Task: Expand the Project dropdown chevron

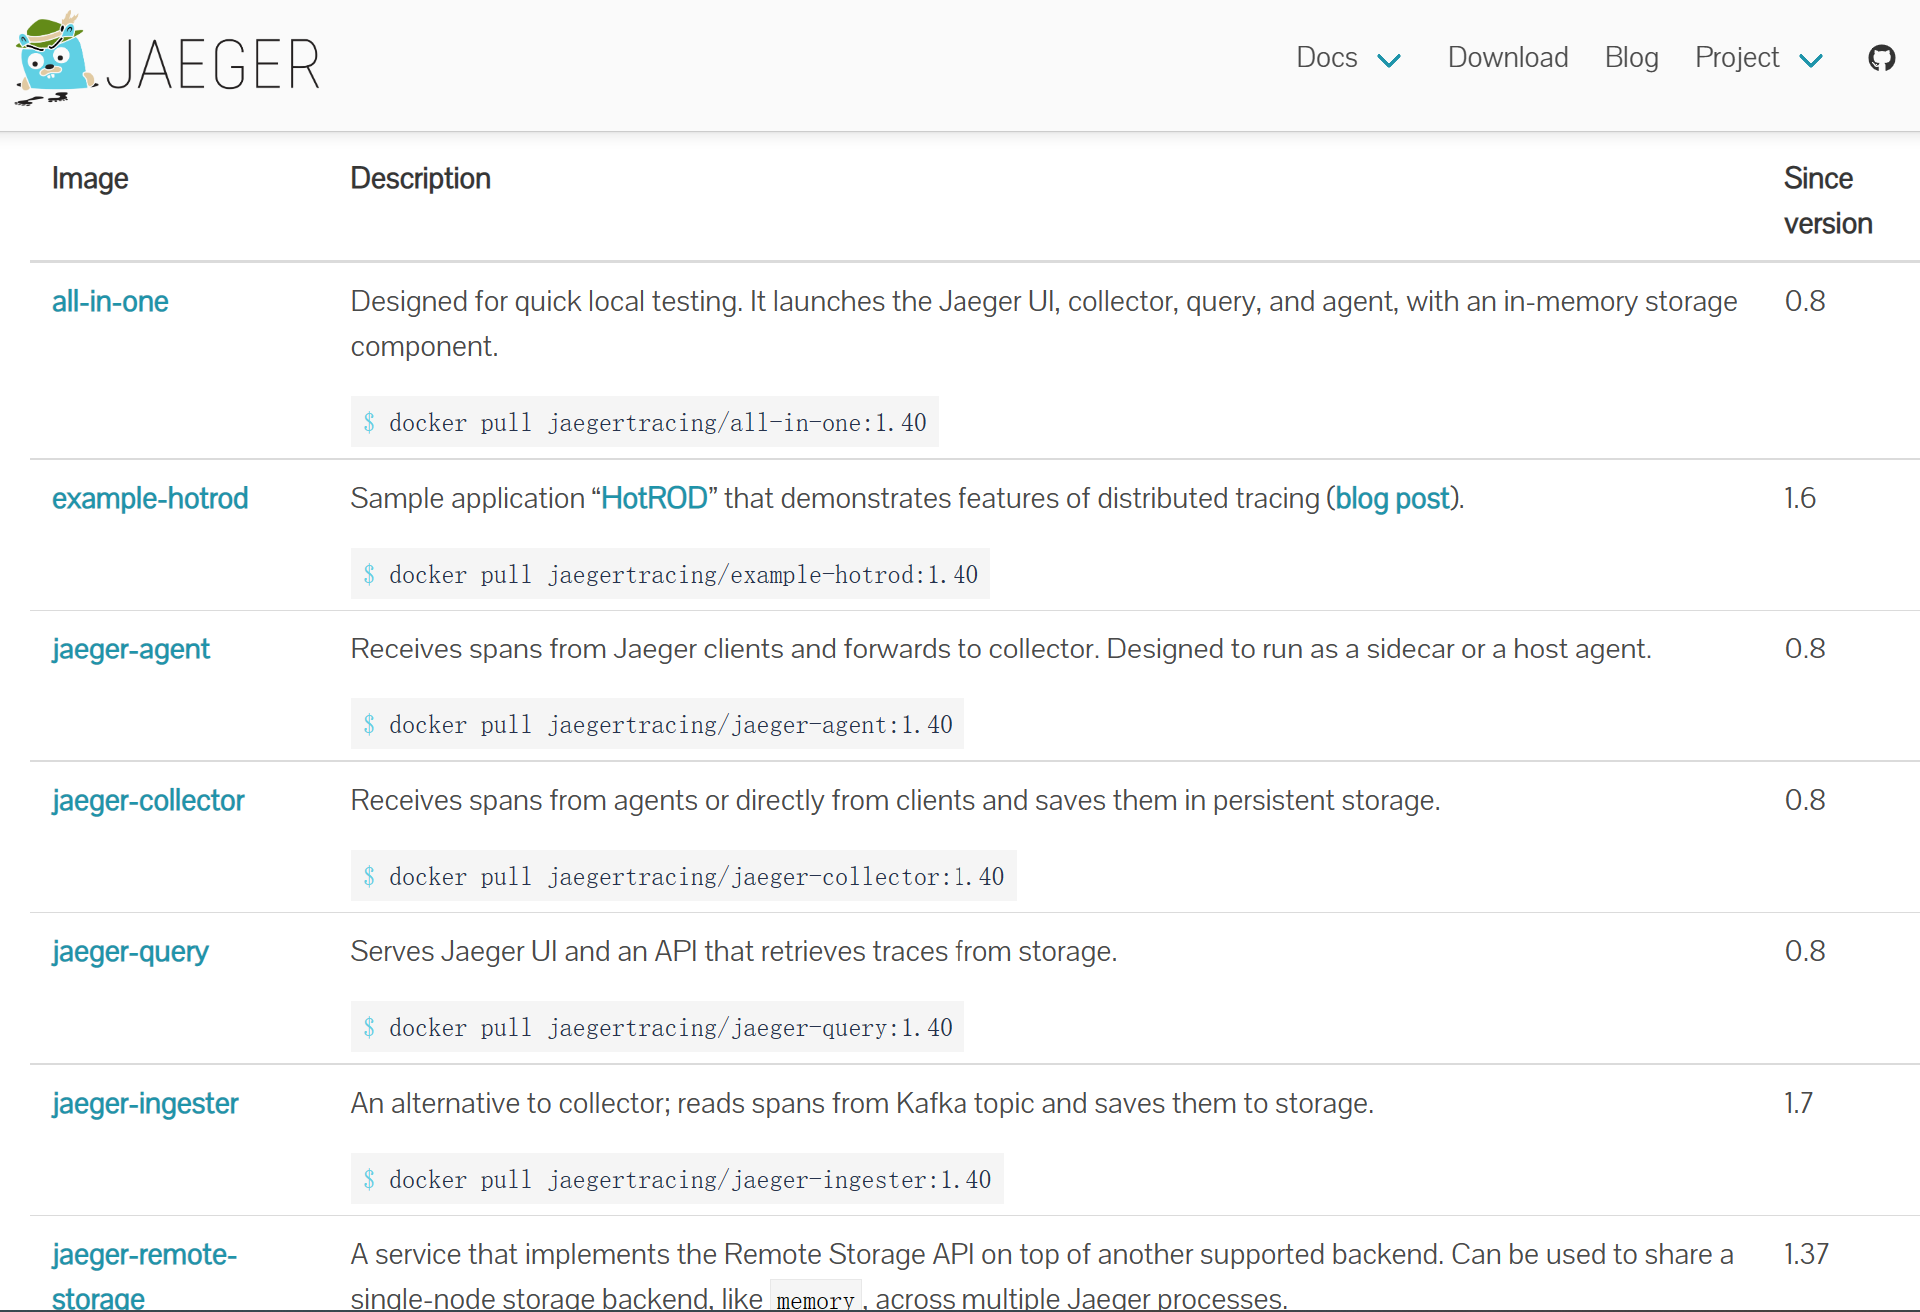Action: [x=1811, y=60]
